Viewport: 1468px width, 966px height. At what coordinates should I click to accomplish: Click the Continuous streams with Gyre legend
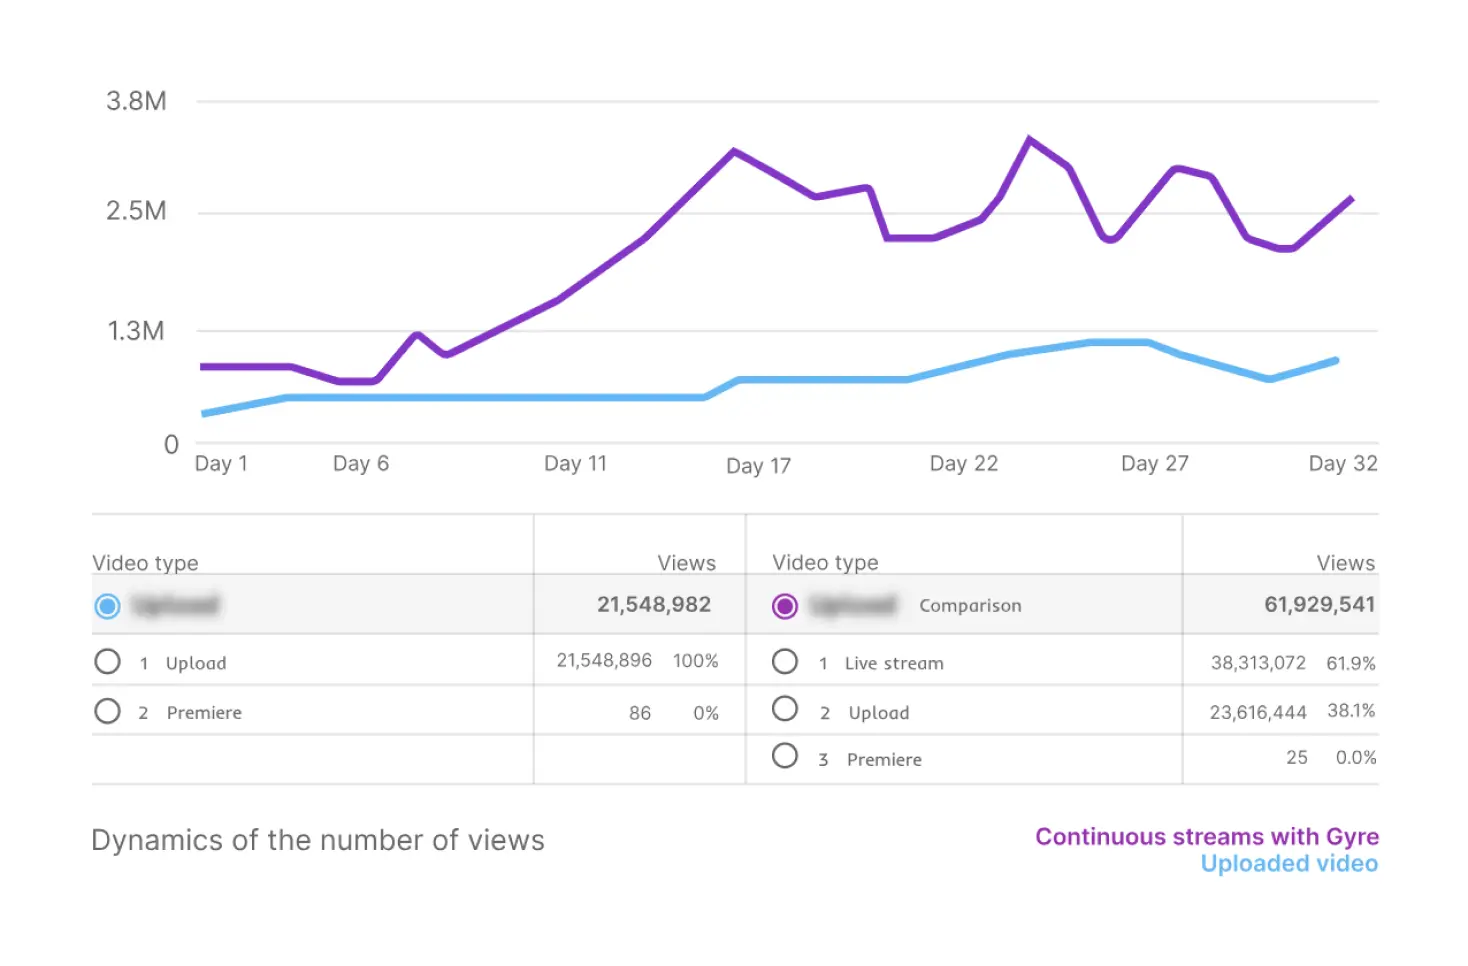(x=1206, y=837)
